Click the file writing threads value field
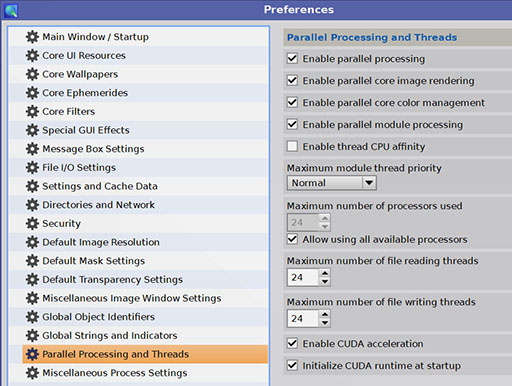 click(303, 319)
